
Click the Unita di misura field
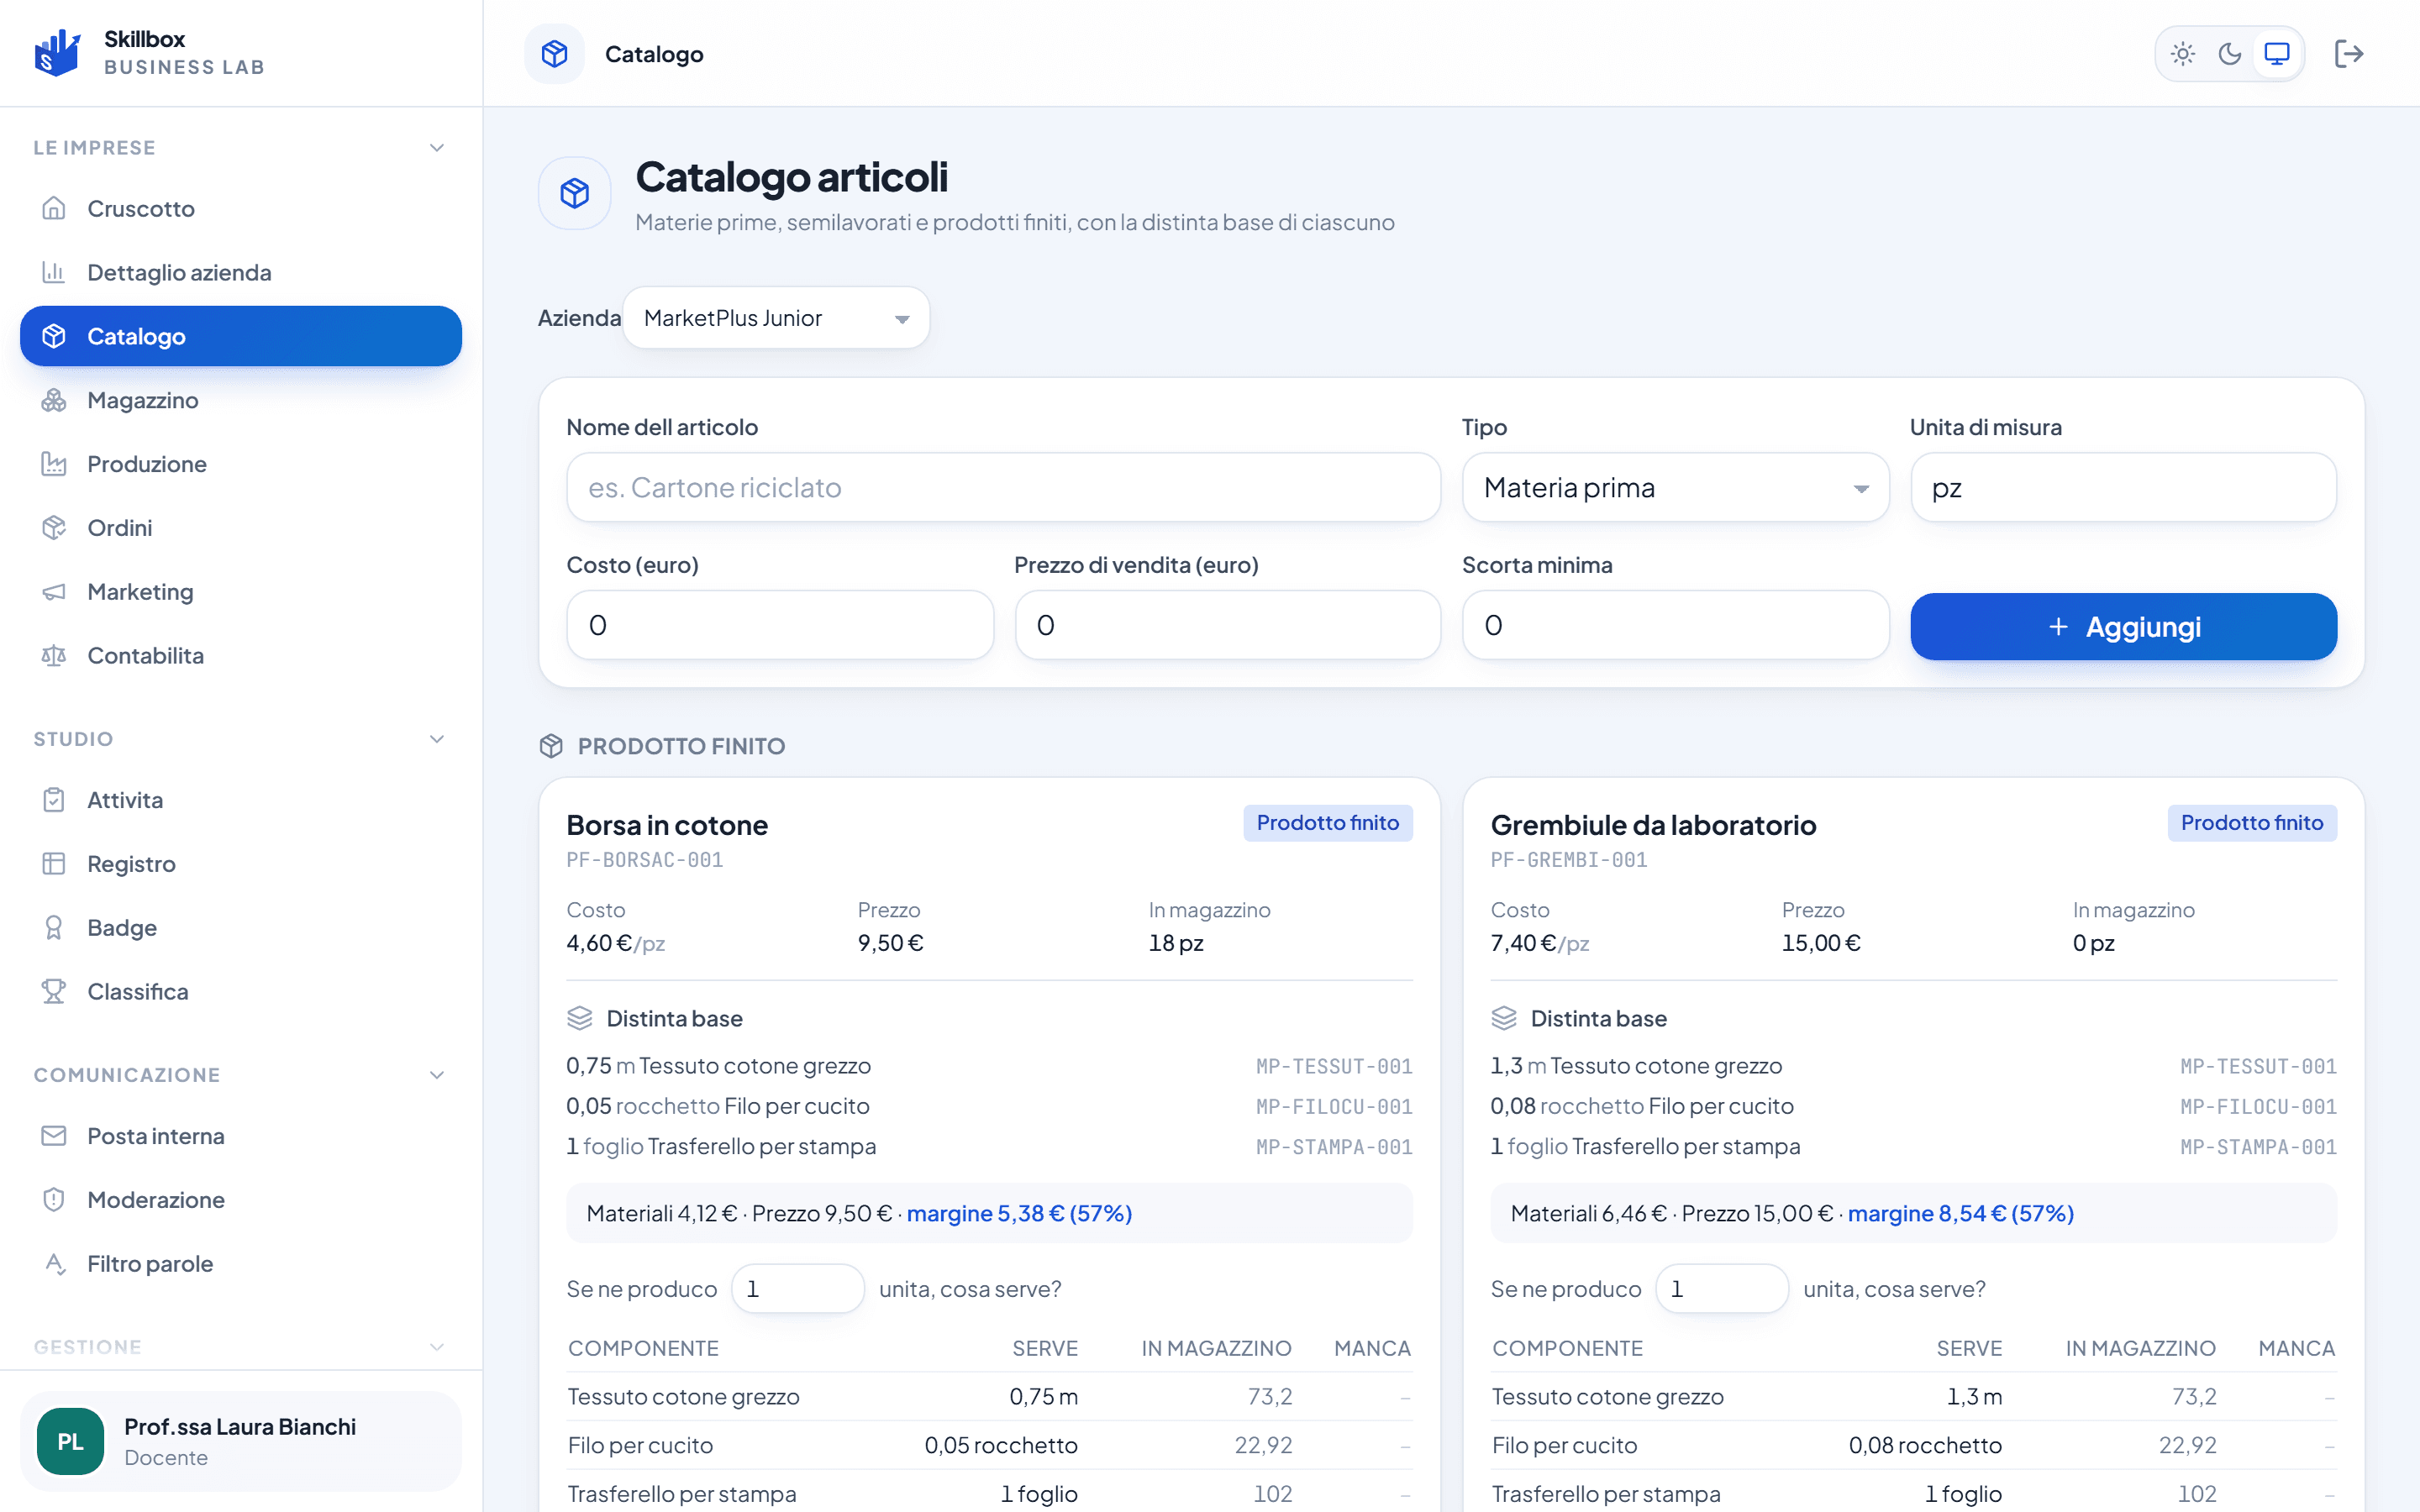(2123, 488)
